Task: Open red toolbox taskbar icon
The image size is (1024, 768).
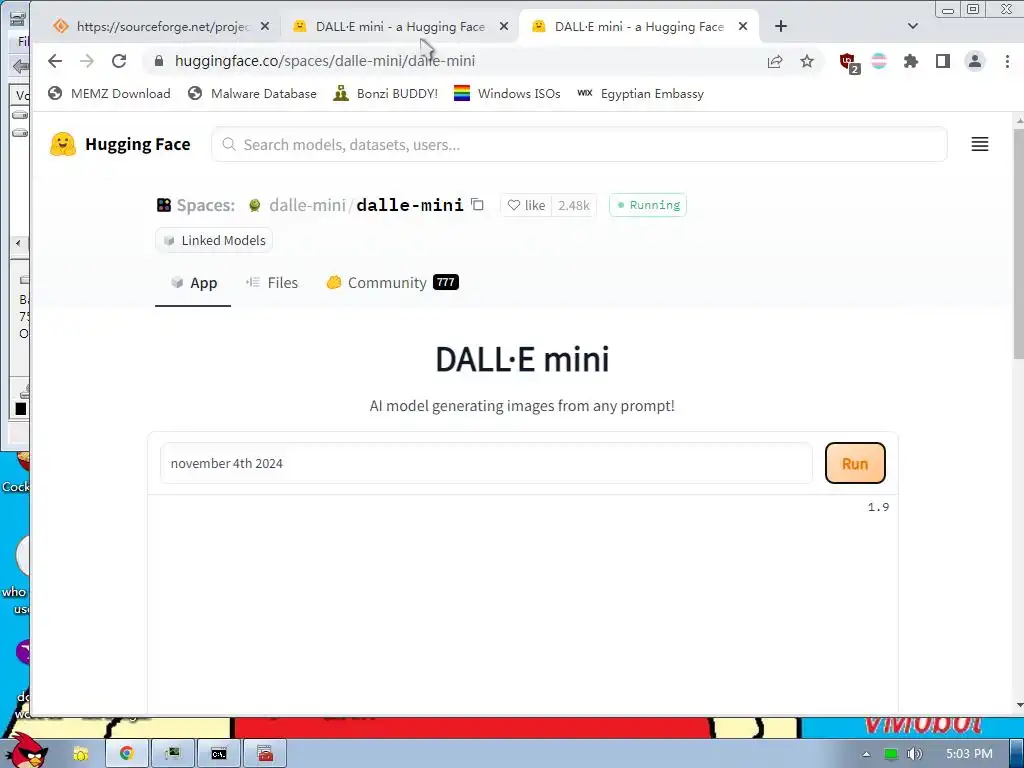Action: 265,754
